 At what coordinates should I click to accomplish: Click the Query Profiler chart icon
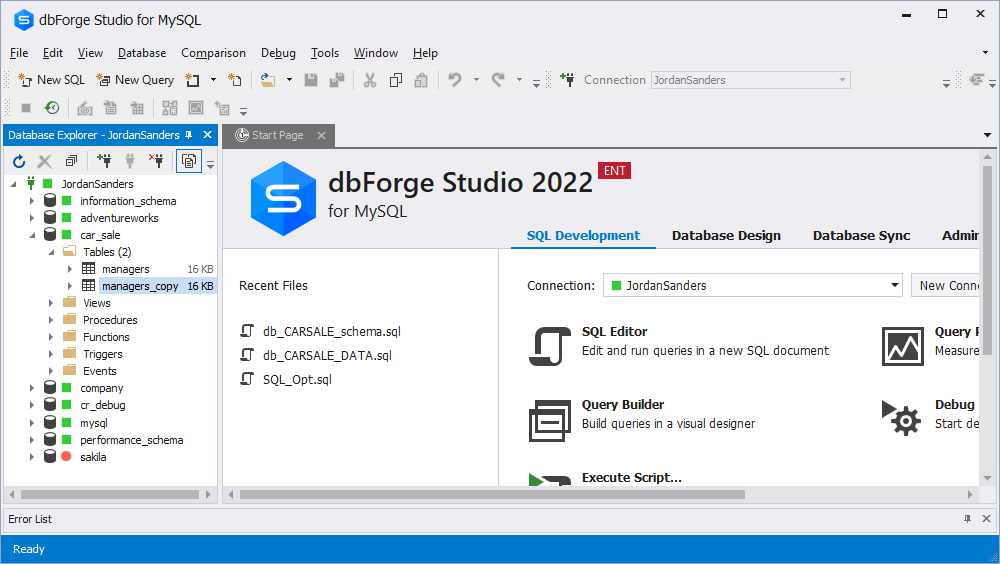[x=902, y=346]
